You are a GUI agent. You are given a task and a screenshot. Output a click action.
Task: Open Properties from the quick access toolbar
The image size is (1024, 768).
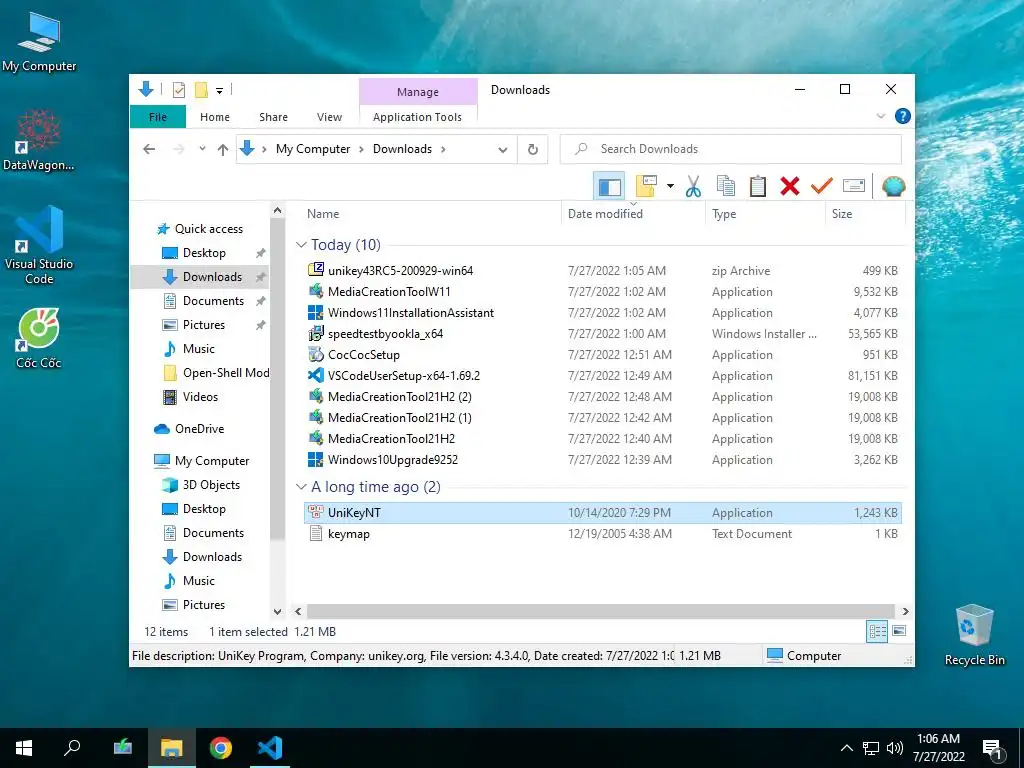coord(178,89)
